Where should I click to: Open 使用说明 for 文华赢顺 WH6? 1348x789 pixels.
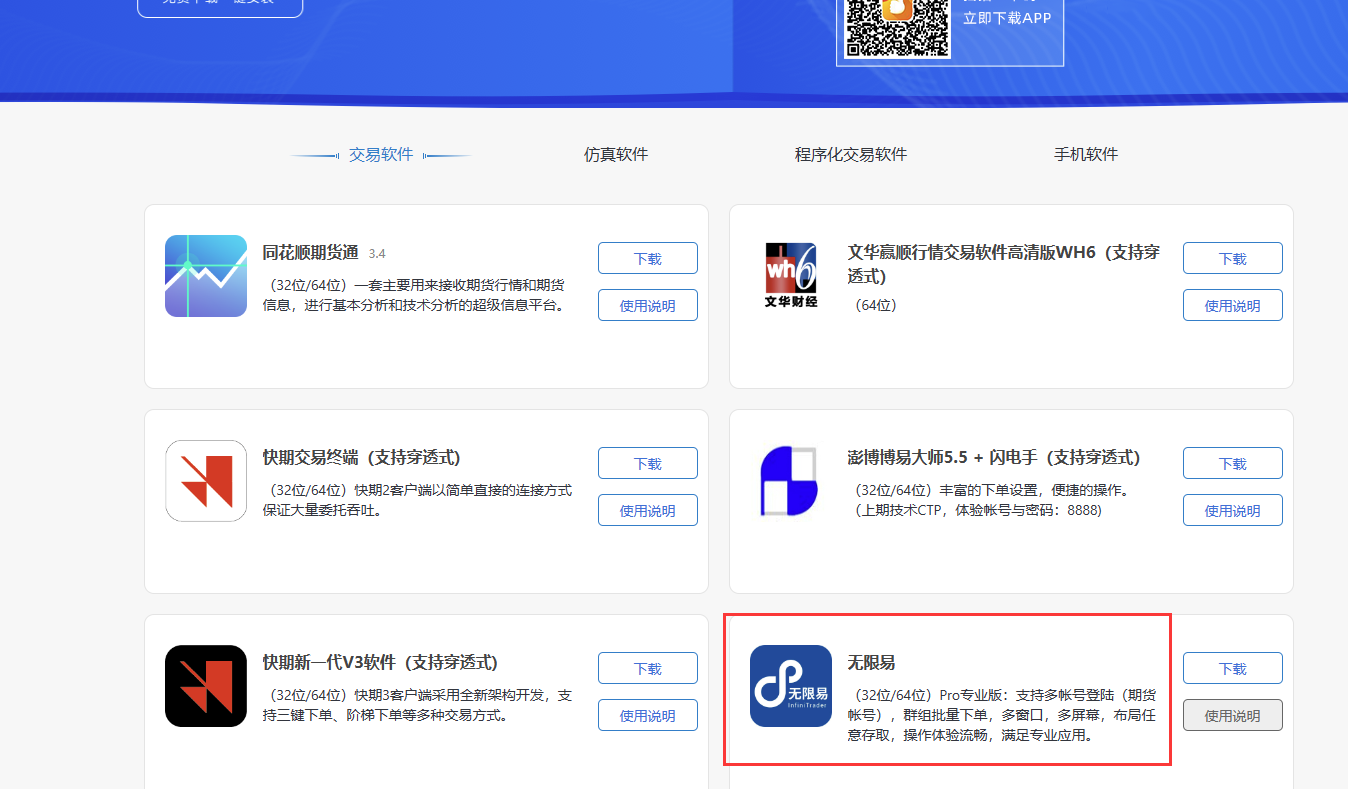click(x=1233, y=305)
